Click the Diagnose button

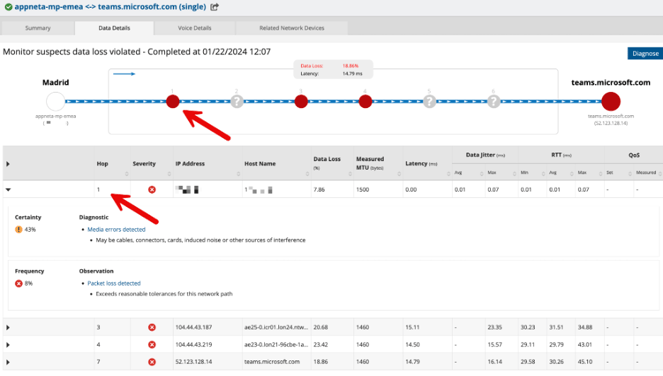tap(645, 53)
